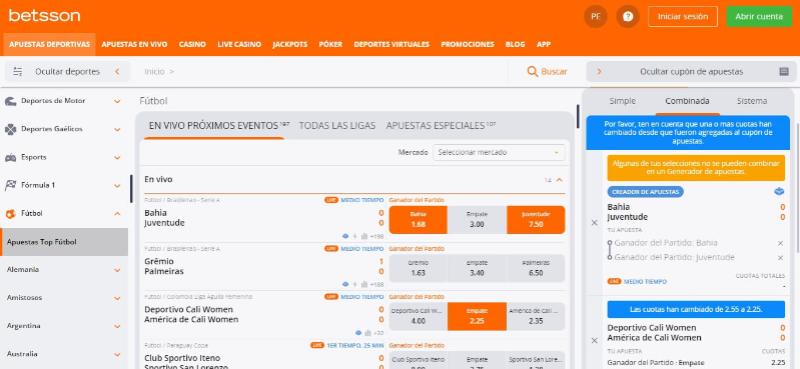800x369 pixels.
Task: Expand the Esports chevron
Action: [x=117, y=158]
